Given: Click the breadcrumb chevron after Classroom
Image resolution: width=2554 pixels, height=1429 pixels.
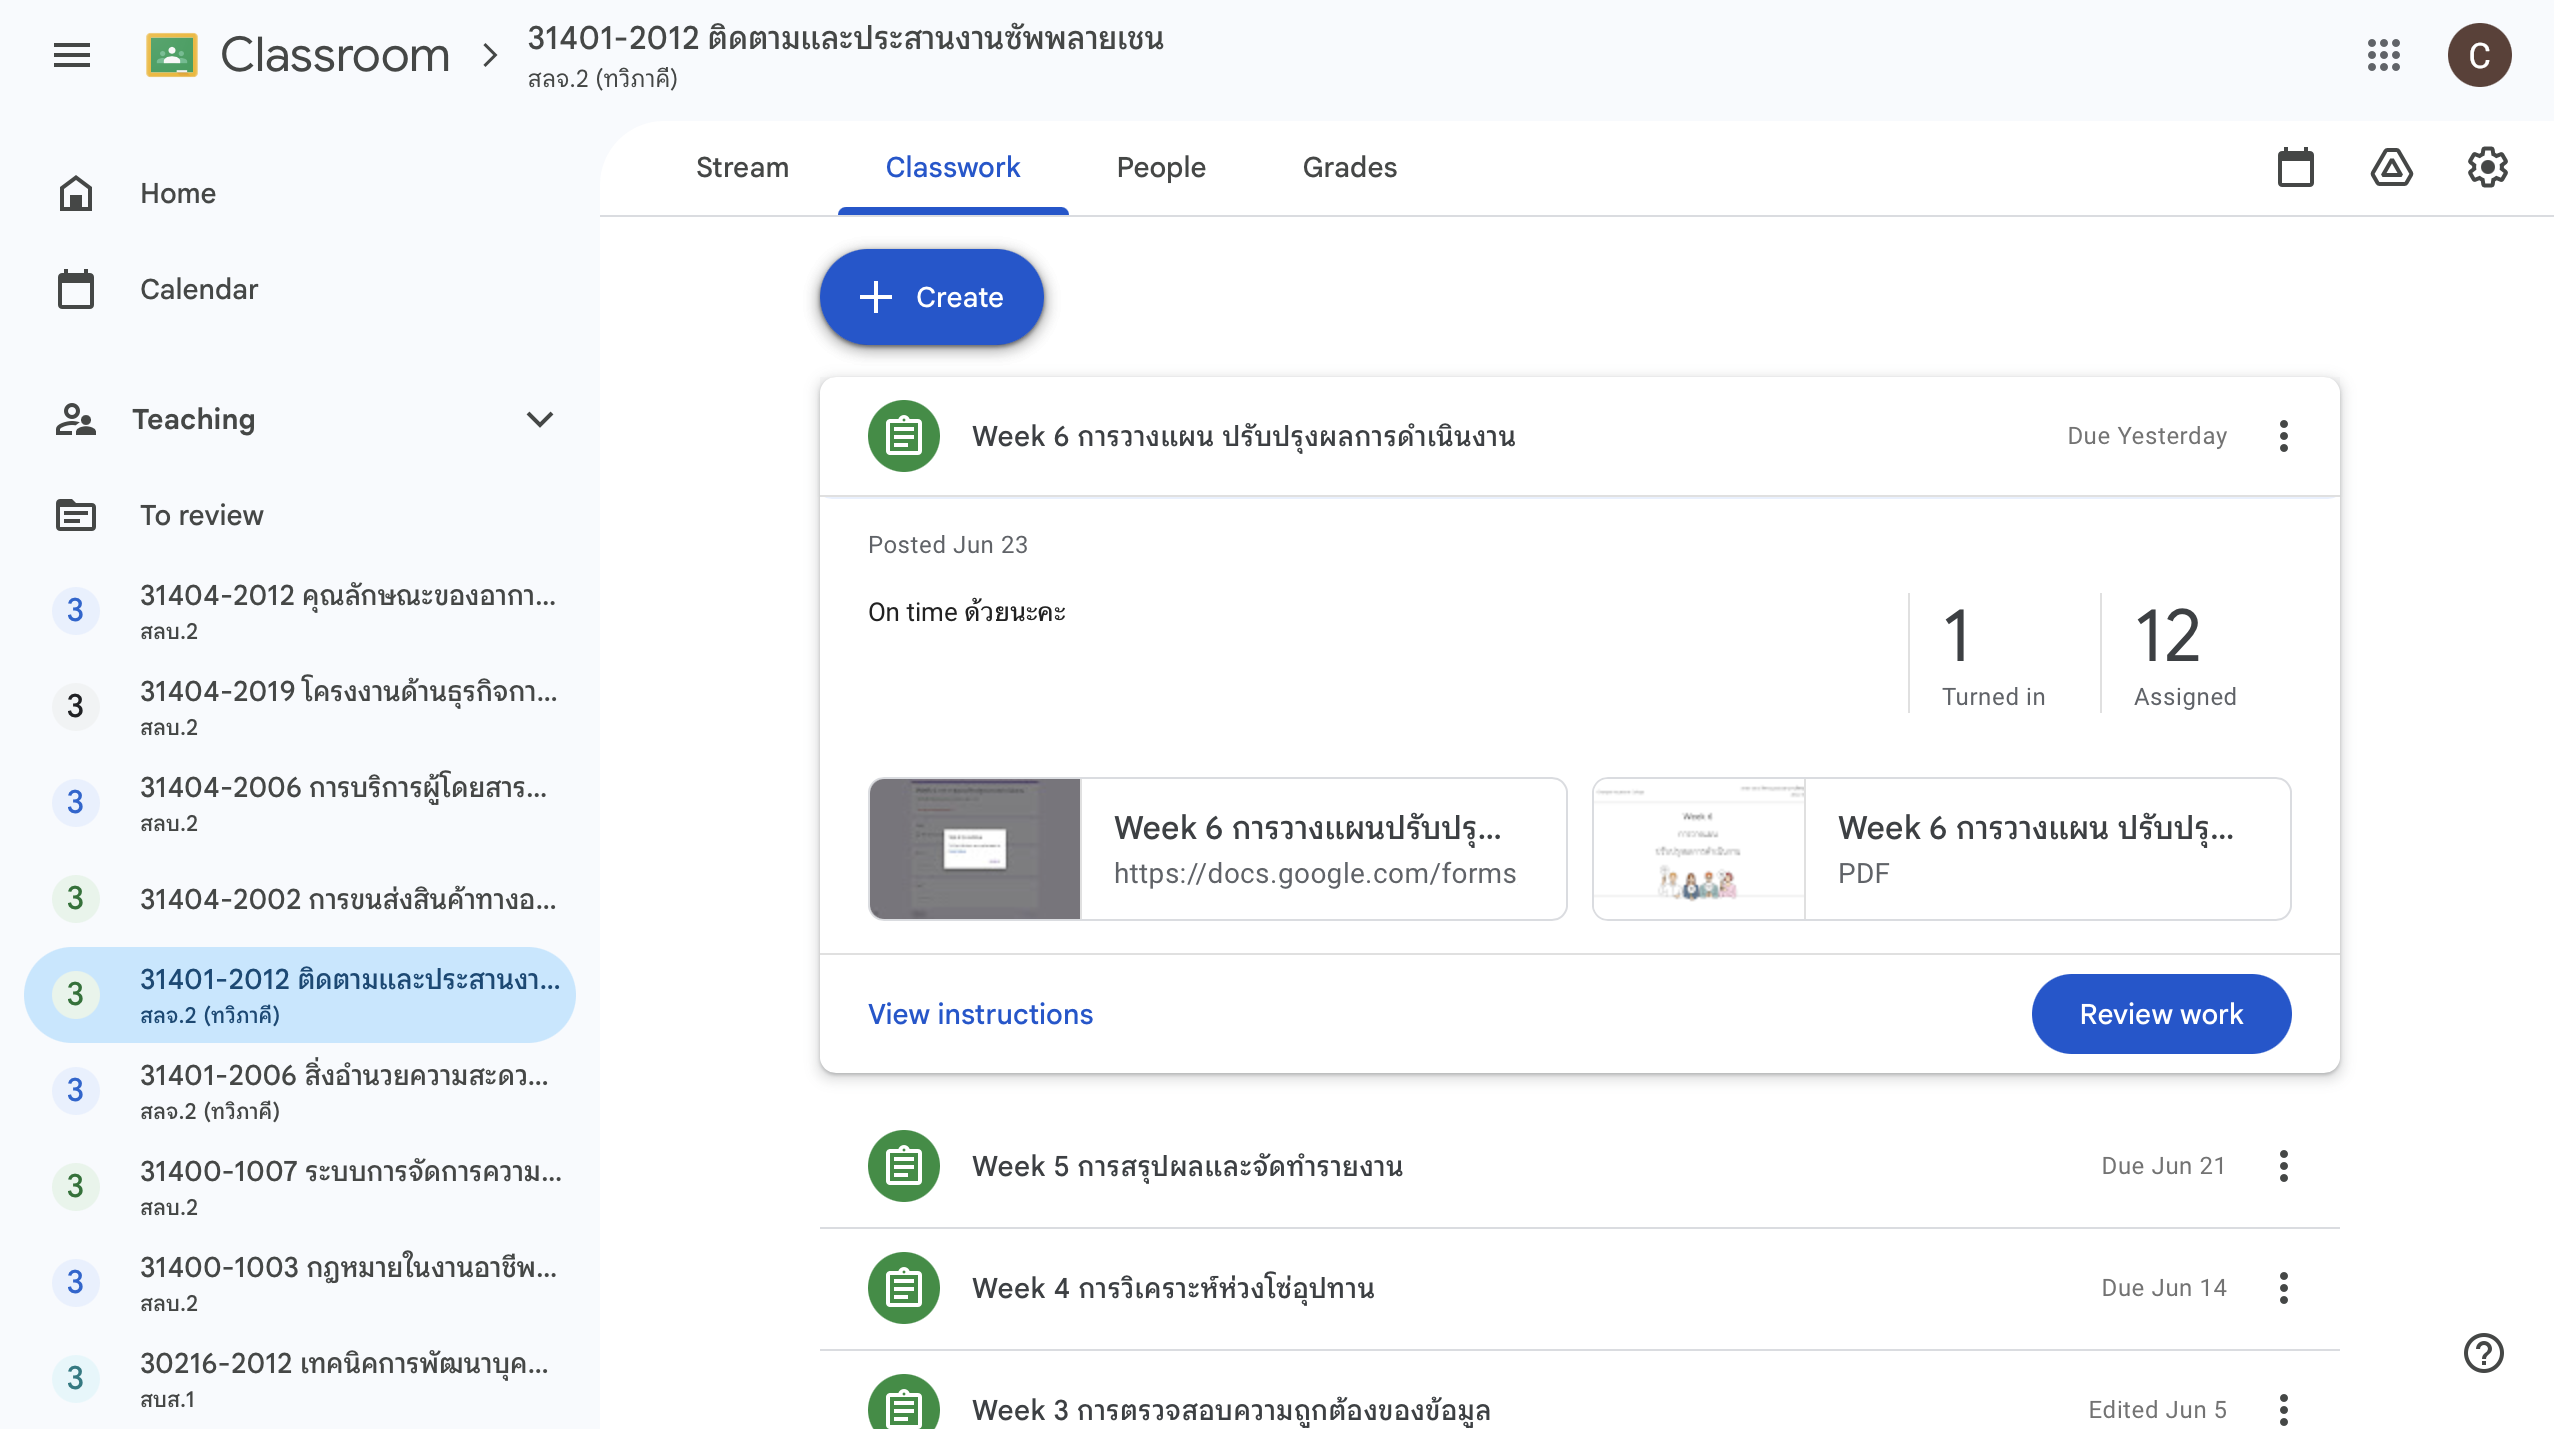Looking at the screenshot, I should click(490, 55).
